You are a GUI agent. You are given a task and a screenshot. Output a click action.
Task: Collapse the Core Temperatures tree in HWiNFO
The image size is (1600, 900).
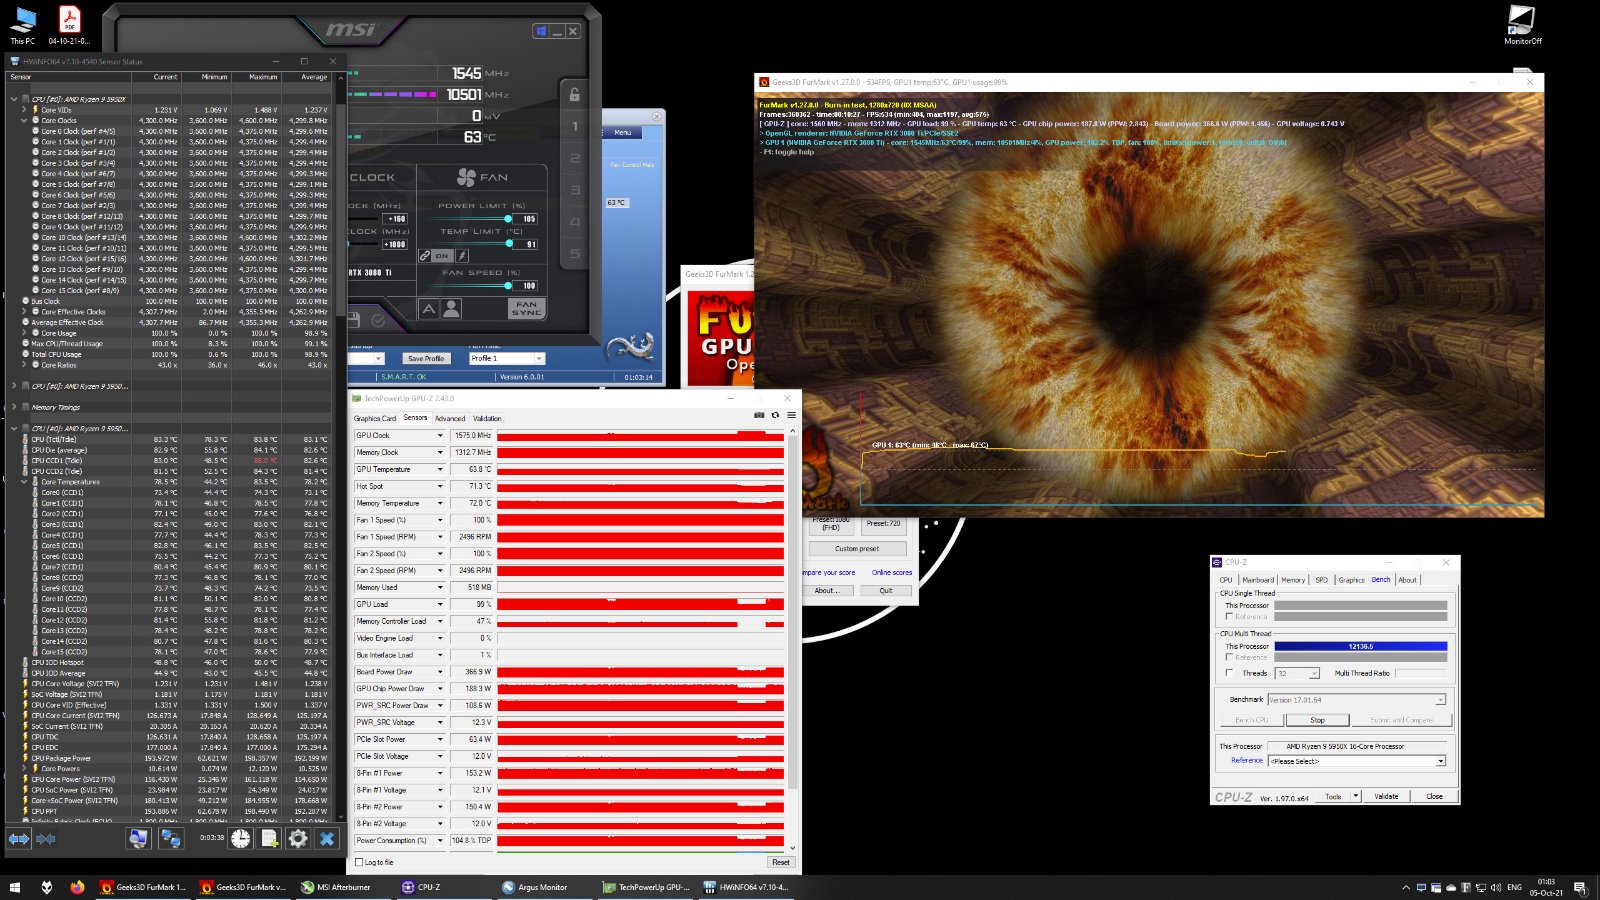click(x=24, y=482)
